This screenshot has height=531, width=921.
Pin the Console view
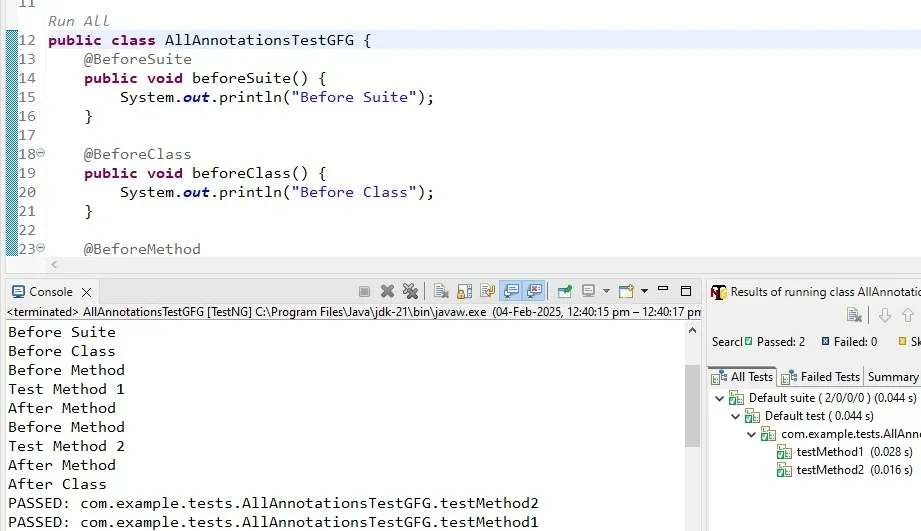coord(565,291)
